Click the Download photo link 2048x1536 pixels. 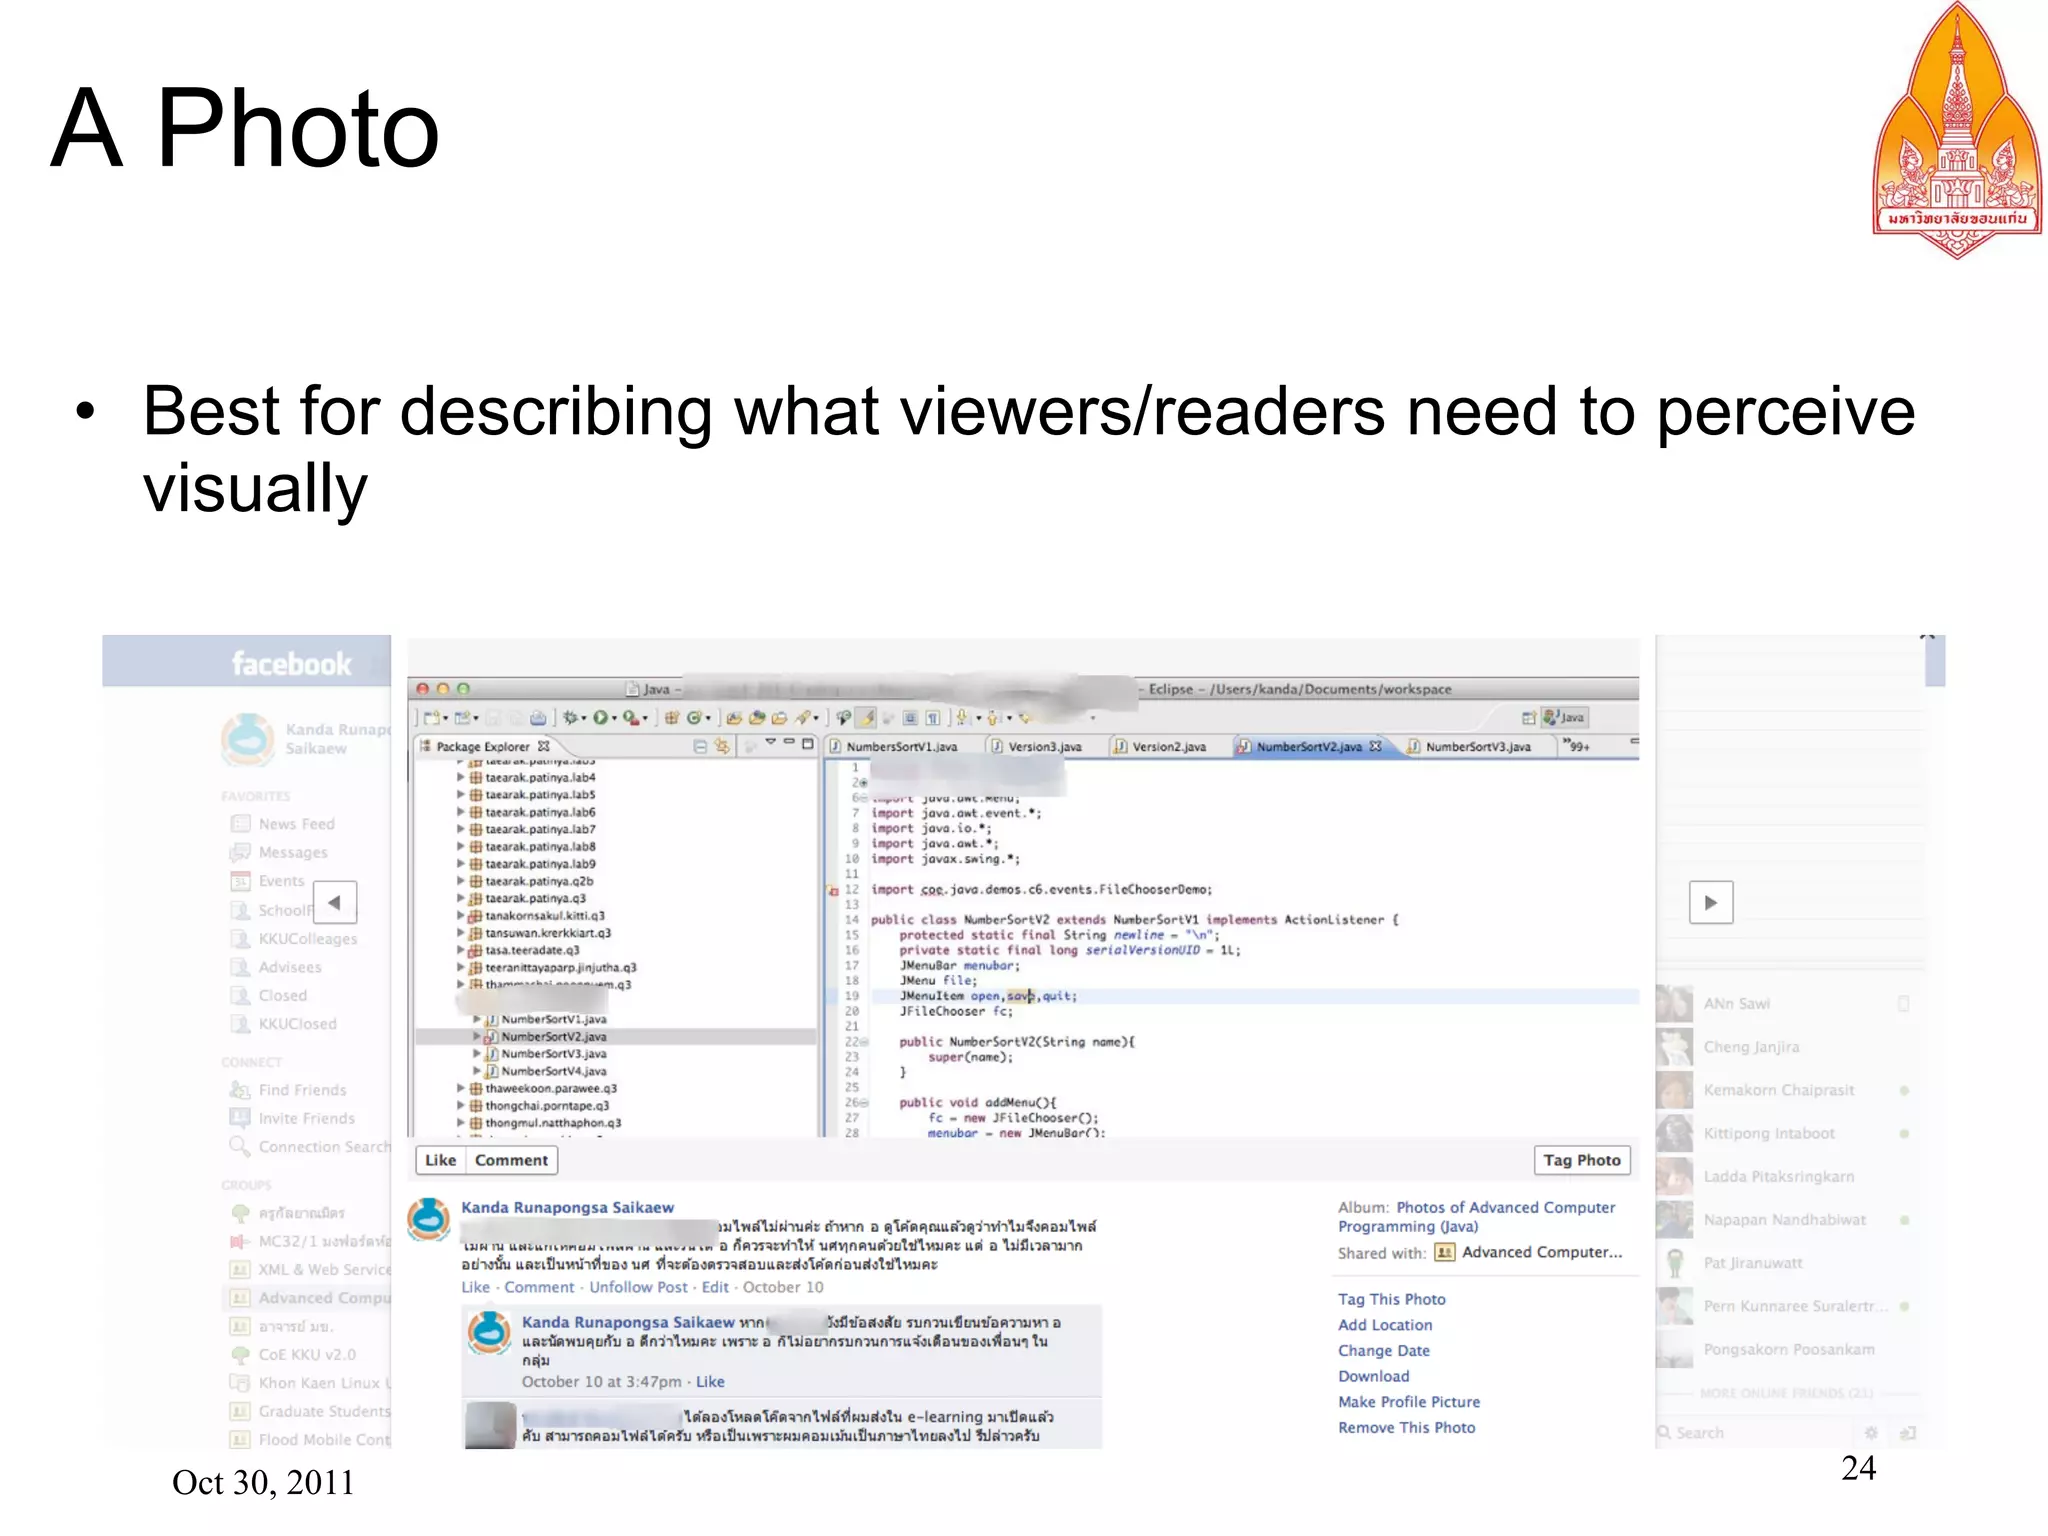pyautogui.click(x=1373, y=1376)
